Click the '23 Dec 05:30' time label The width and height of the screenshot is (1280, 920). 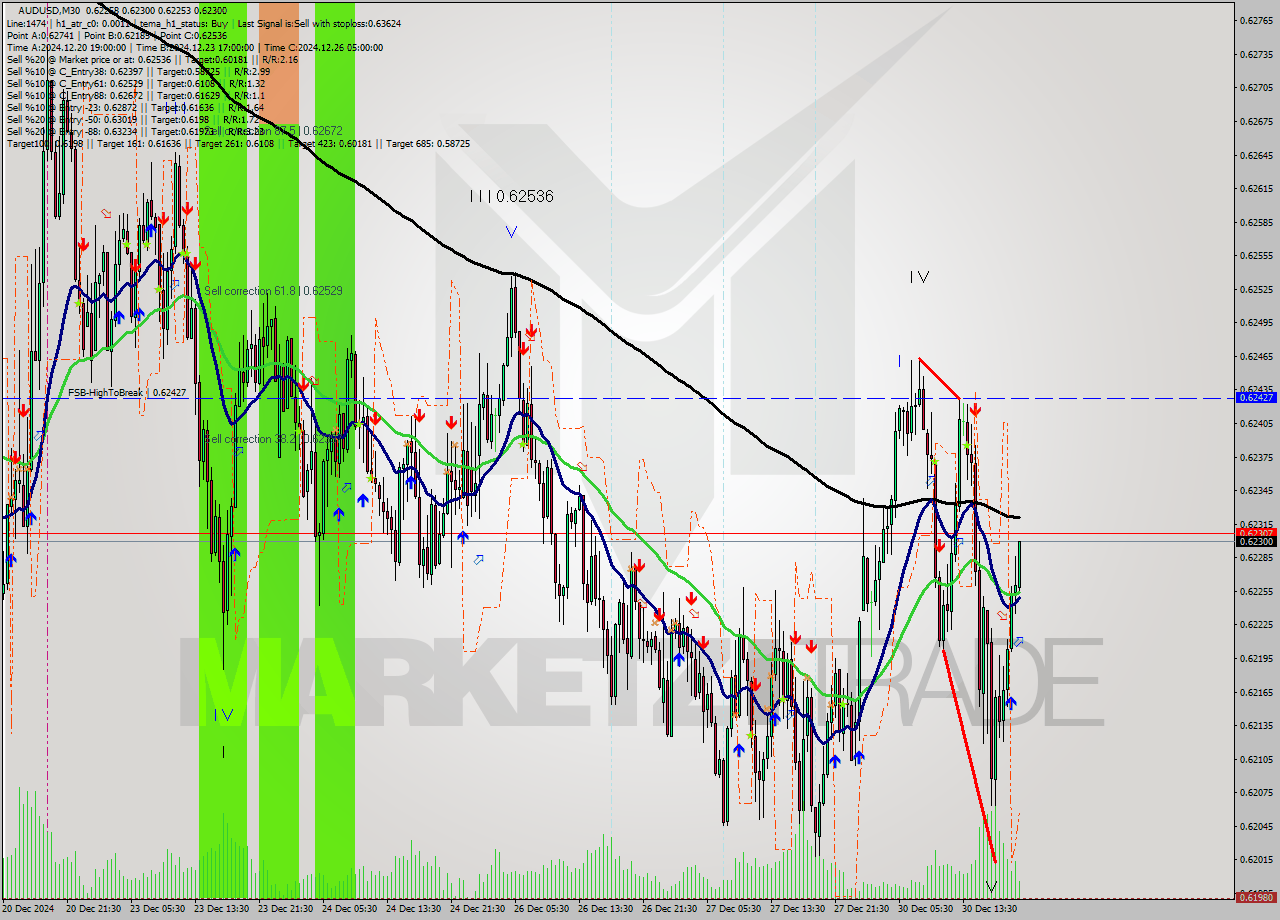[158, 909]
